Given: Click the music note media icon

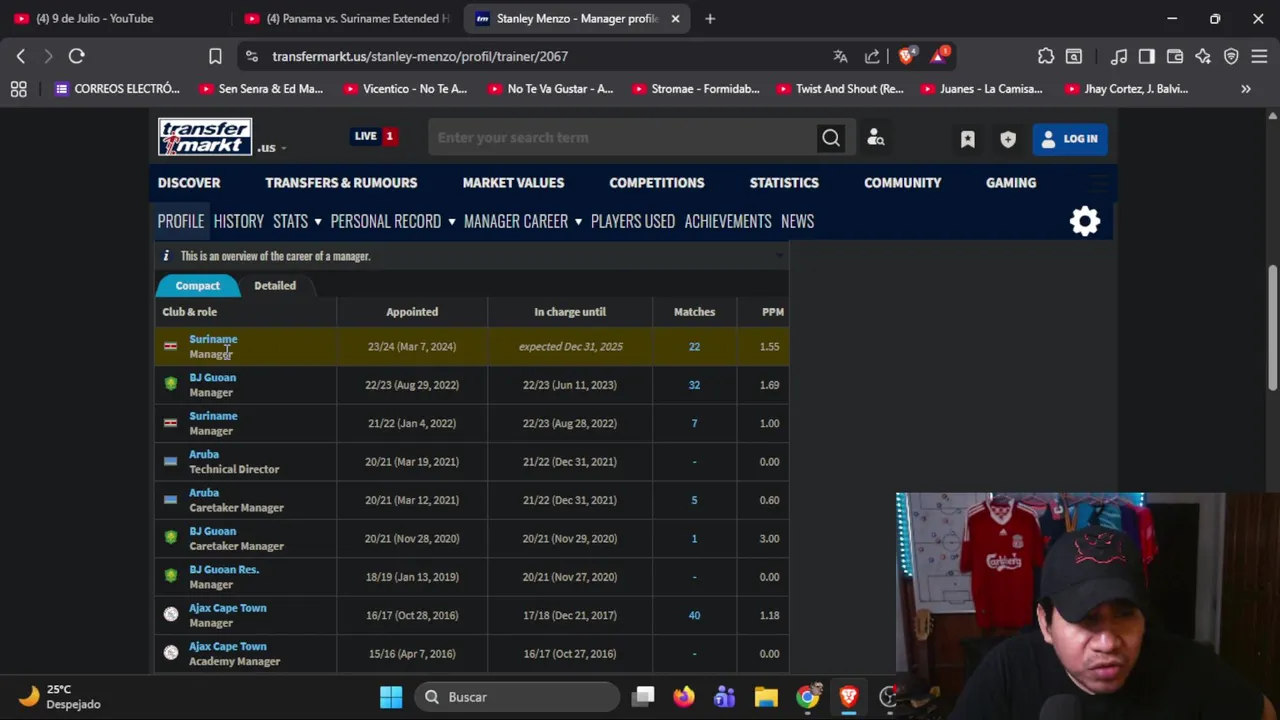Looking at the screenshot, I should pos(1119,56).
